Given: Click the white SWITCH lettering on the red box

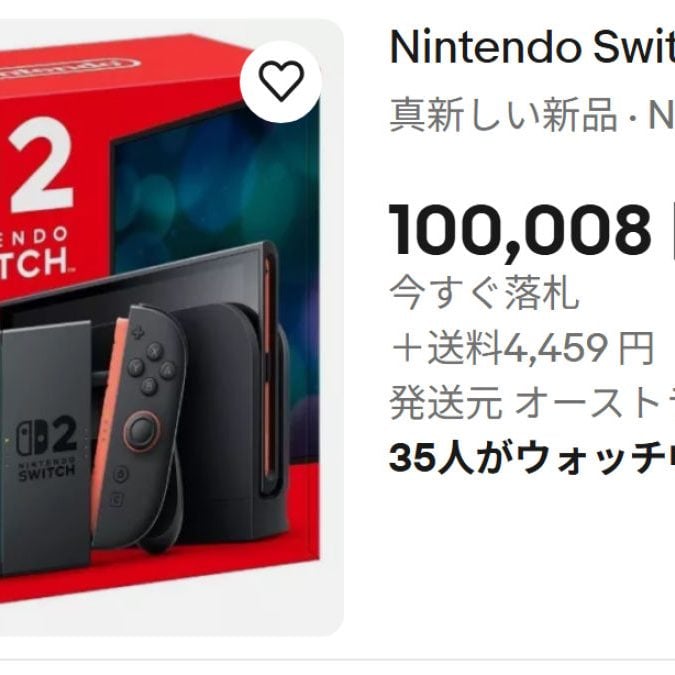Looking at the screenshot, I should [x=34, y=261].
